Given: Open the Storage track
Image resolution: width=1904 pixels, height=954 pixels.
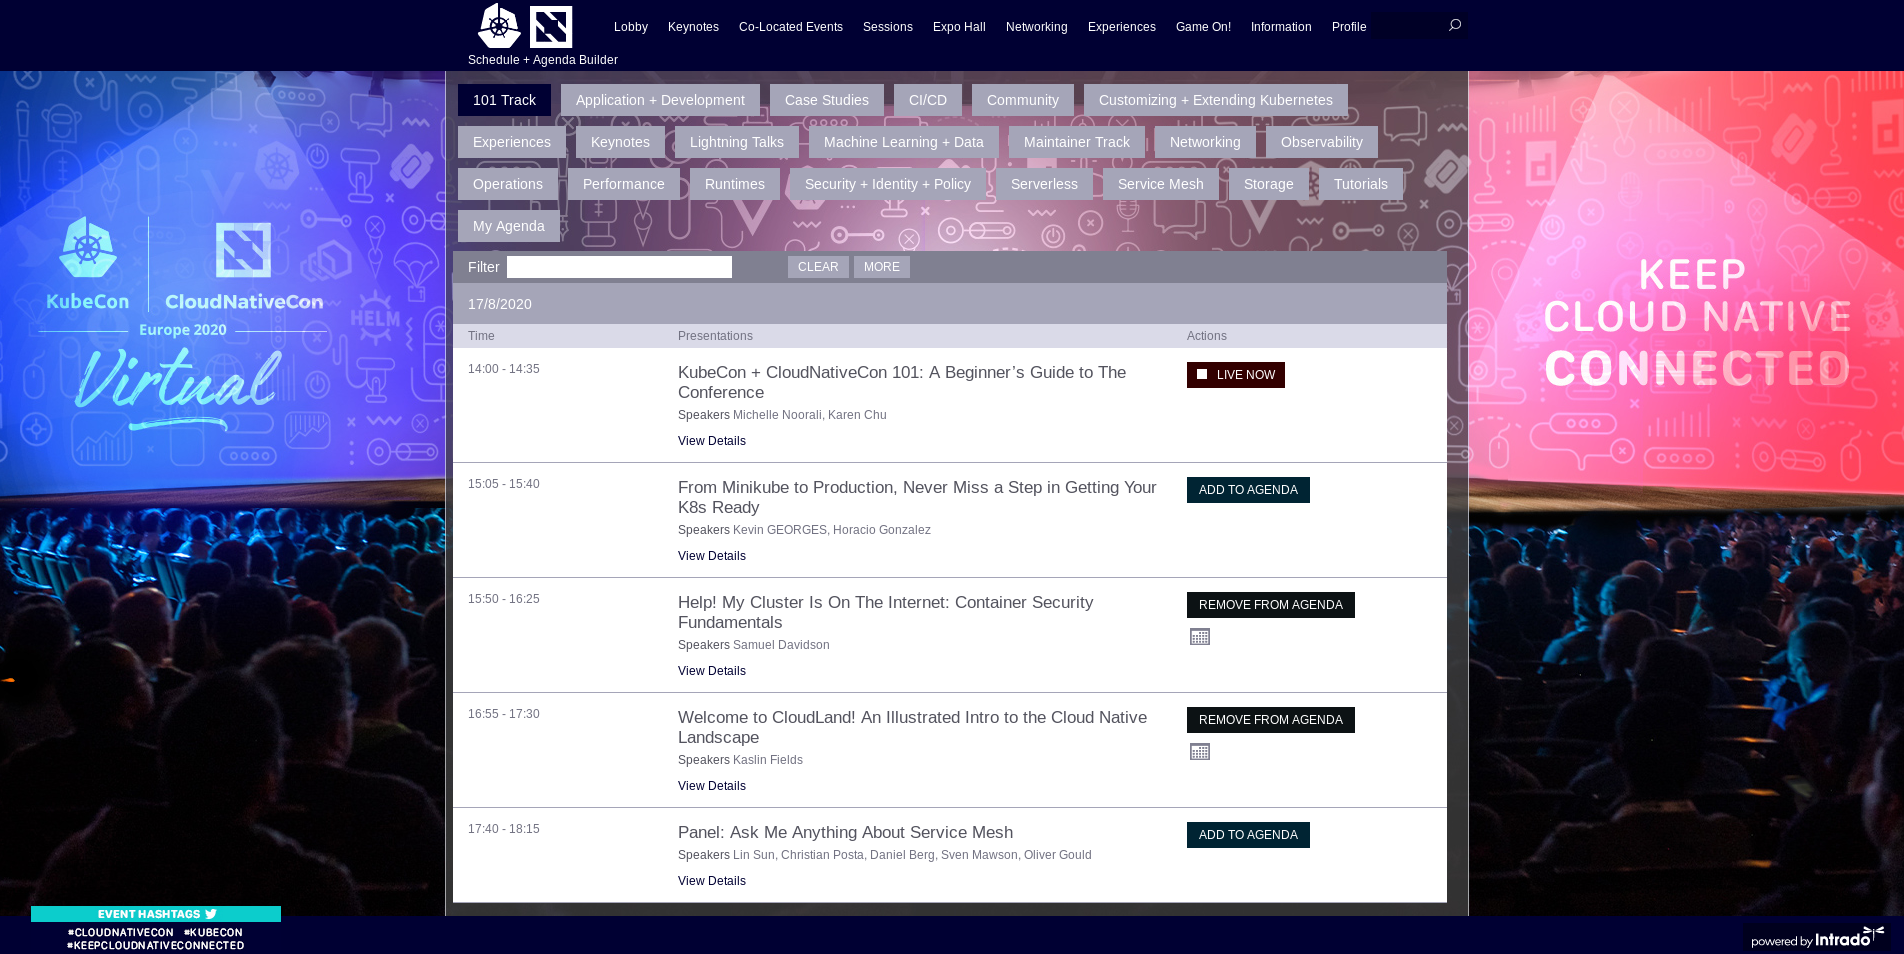Looking at the screenshot, I should [x=1269, y=184].
